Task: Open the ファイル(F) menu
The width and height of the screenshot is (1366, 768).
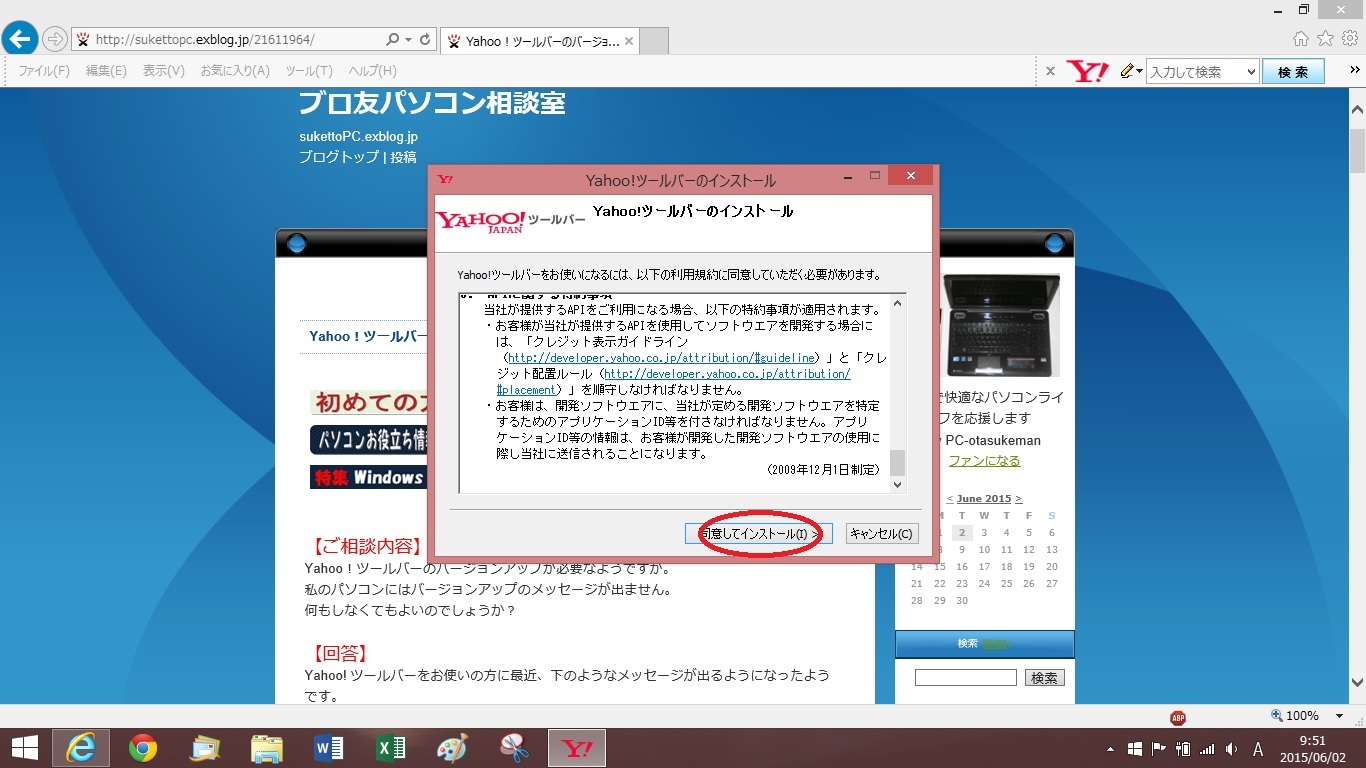Action: point(44,71)
